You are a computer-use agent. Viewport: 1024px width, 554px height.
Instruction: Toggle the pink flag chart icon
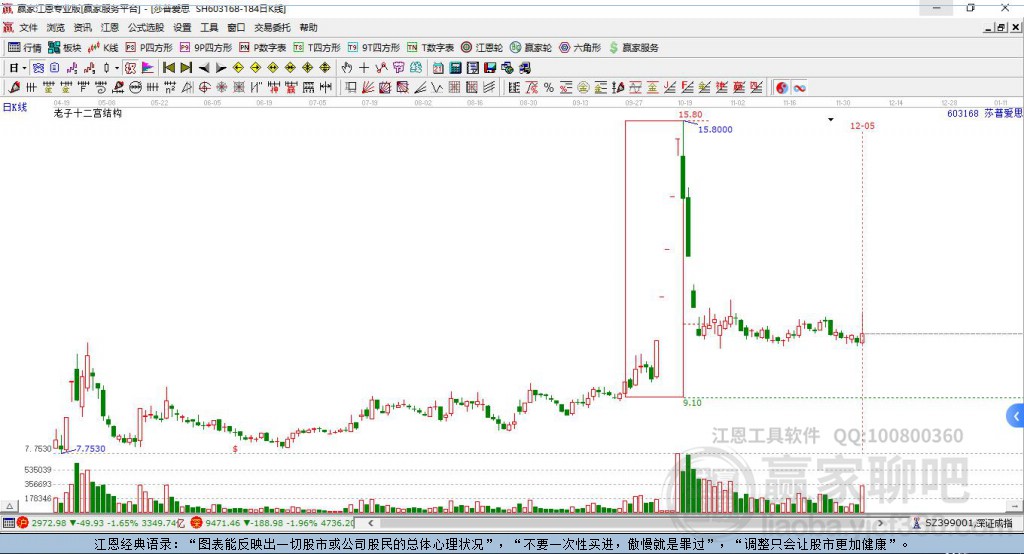point(148,68)
